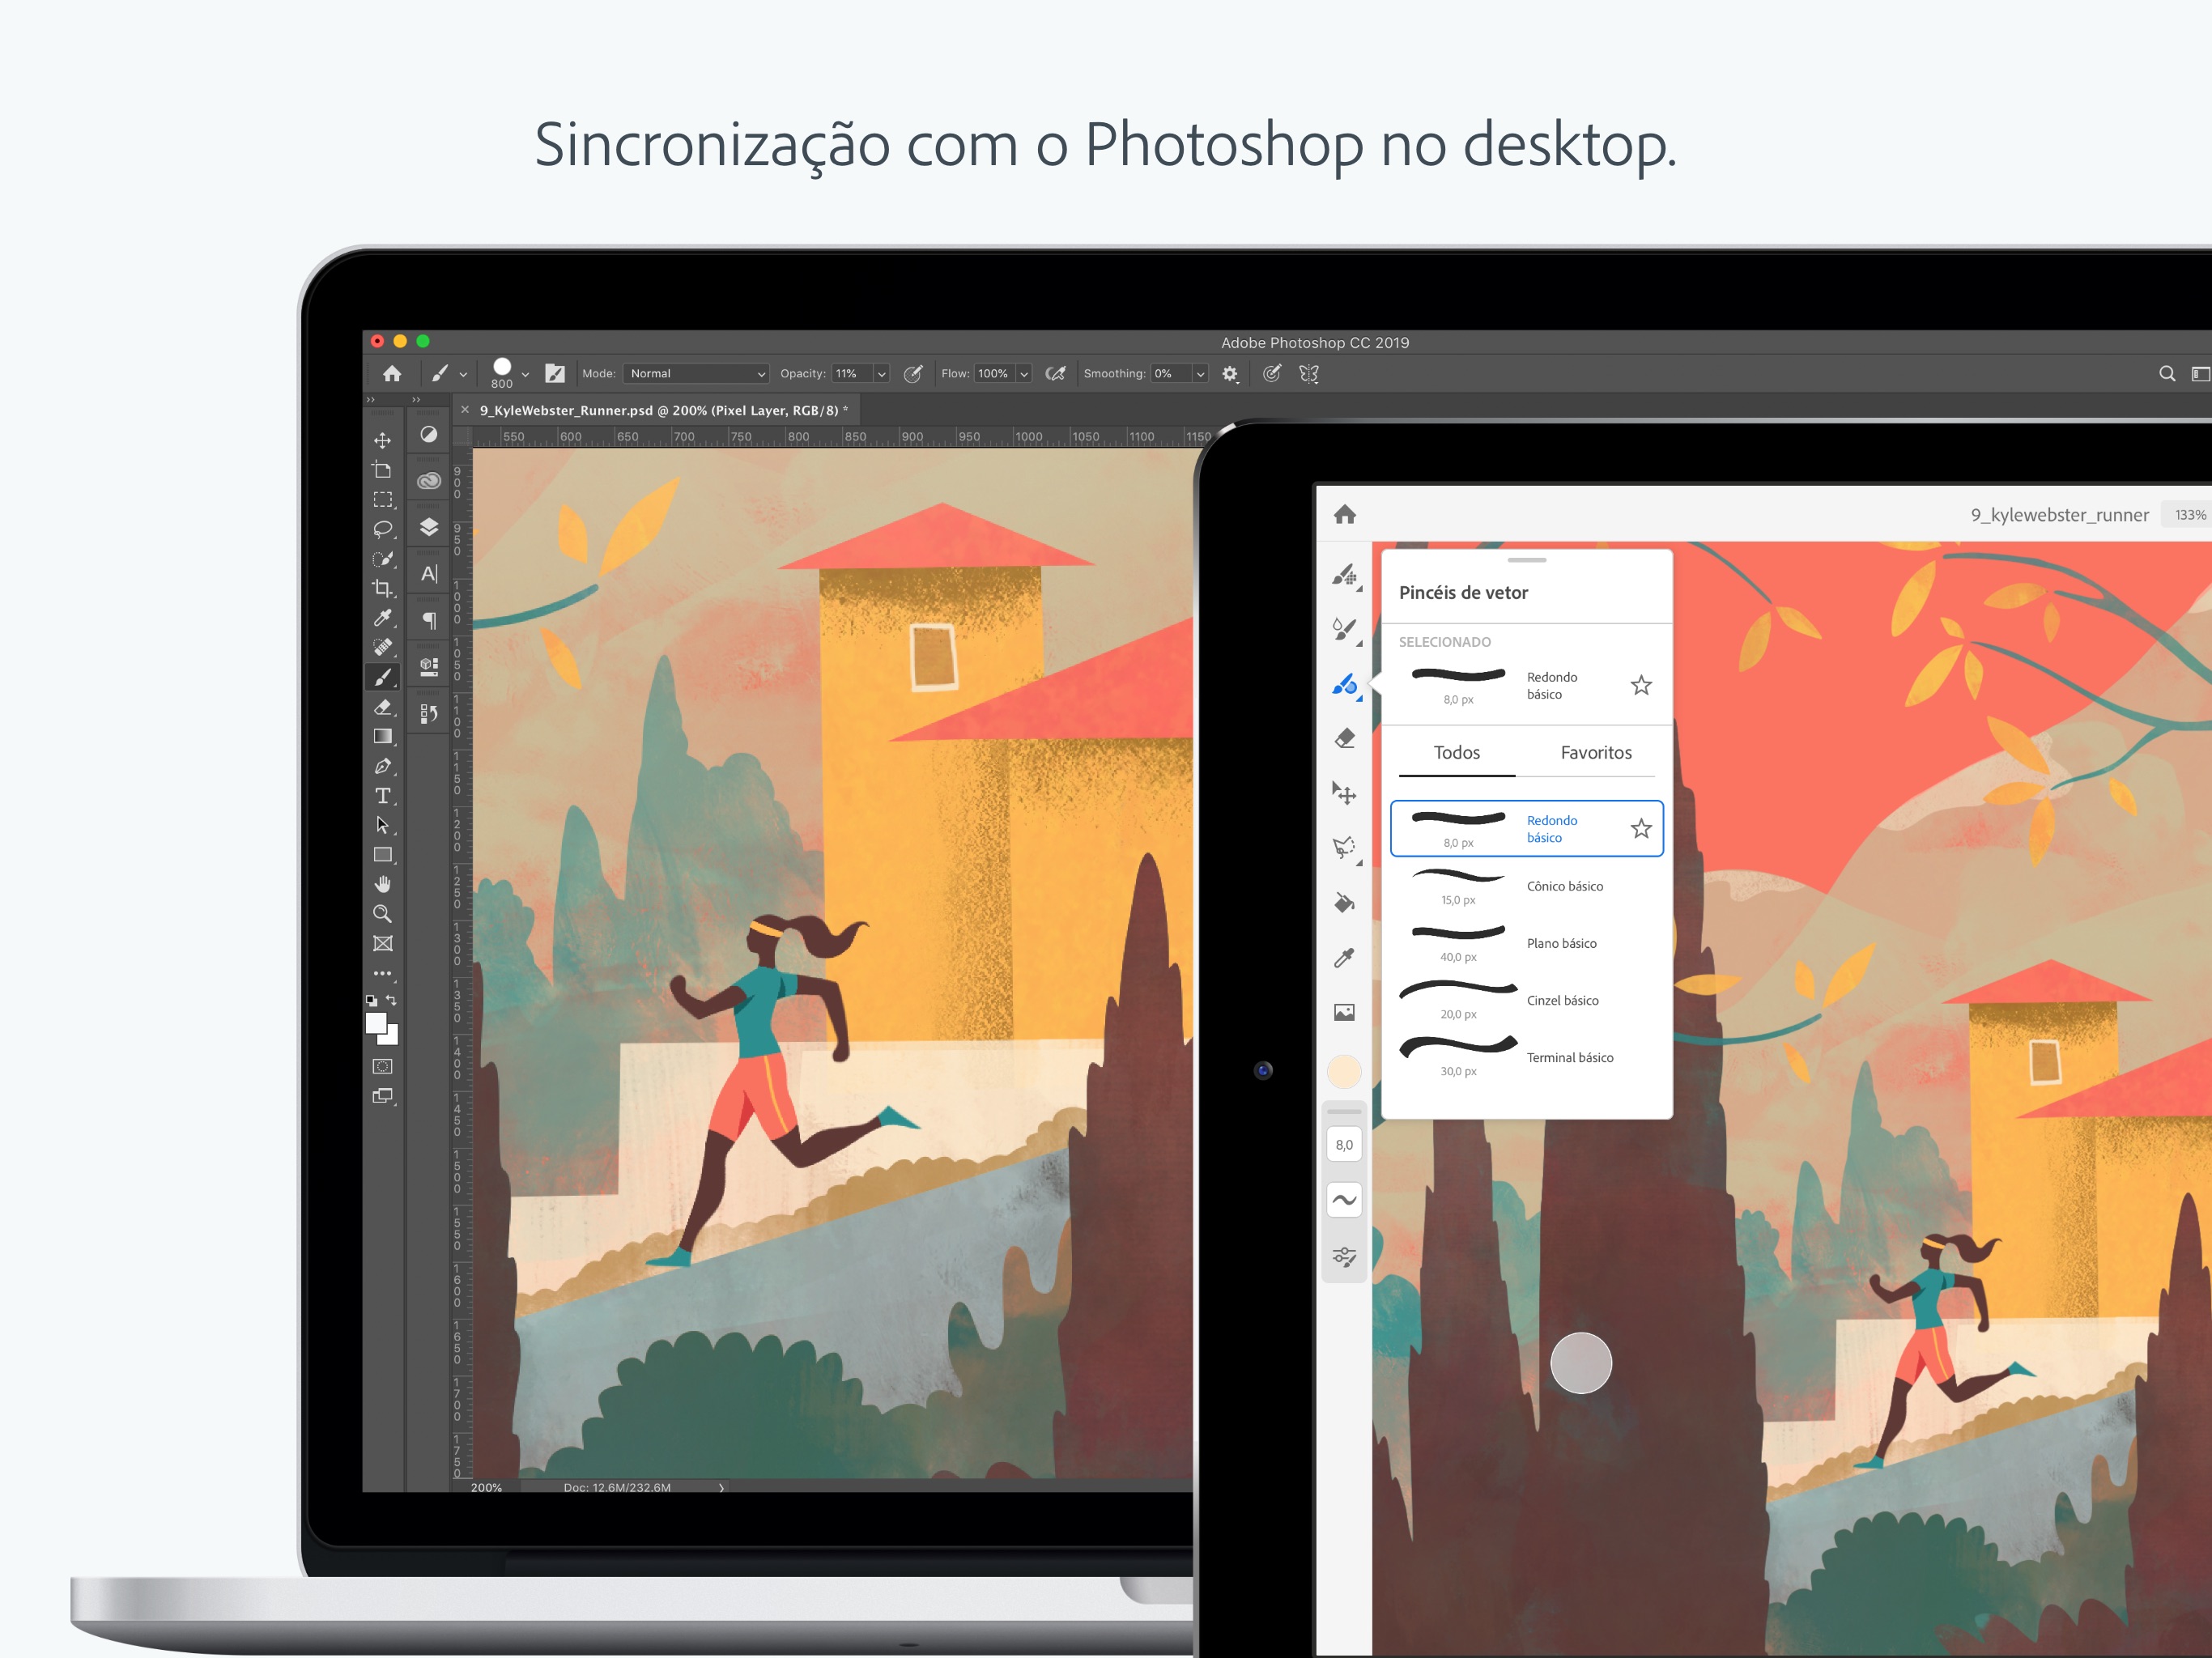
Task: Open the Opacity slider dropdown arrow
Action: pyautogui.click(x=881, y=374)
